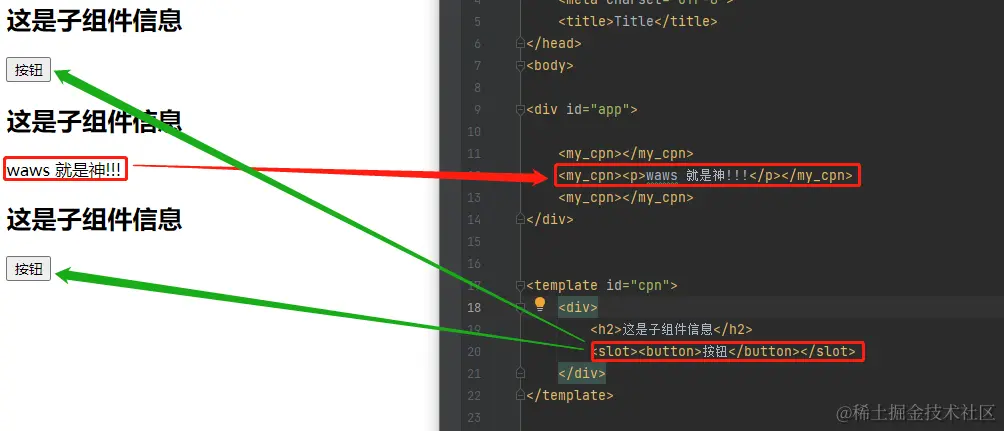This screenshot has height=431, width=1004.
Task: Click the slot button code on line 20
Action: 724,351
